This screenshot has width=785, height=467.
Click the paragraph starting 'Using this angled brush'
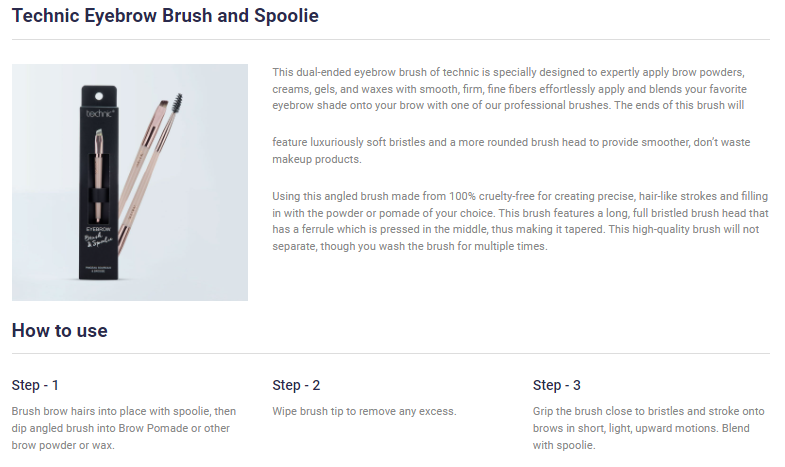pyautogui.click(x=520, y=221)
